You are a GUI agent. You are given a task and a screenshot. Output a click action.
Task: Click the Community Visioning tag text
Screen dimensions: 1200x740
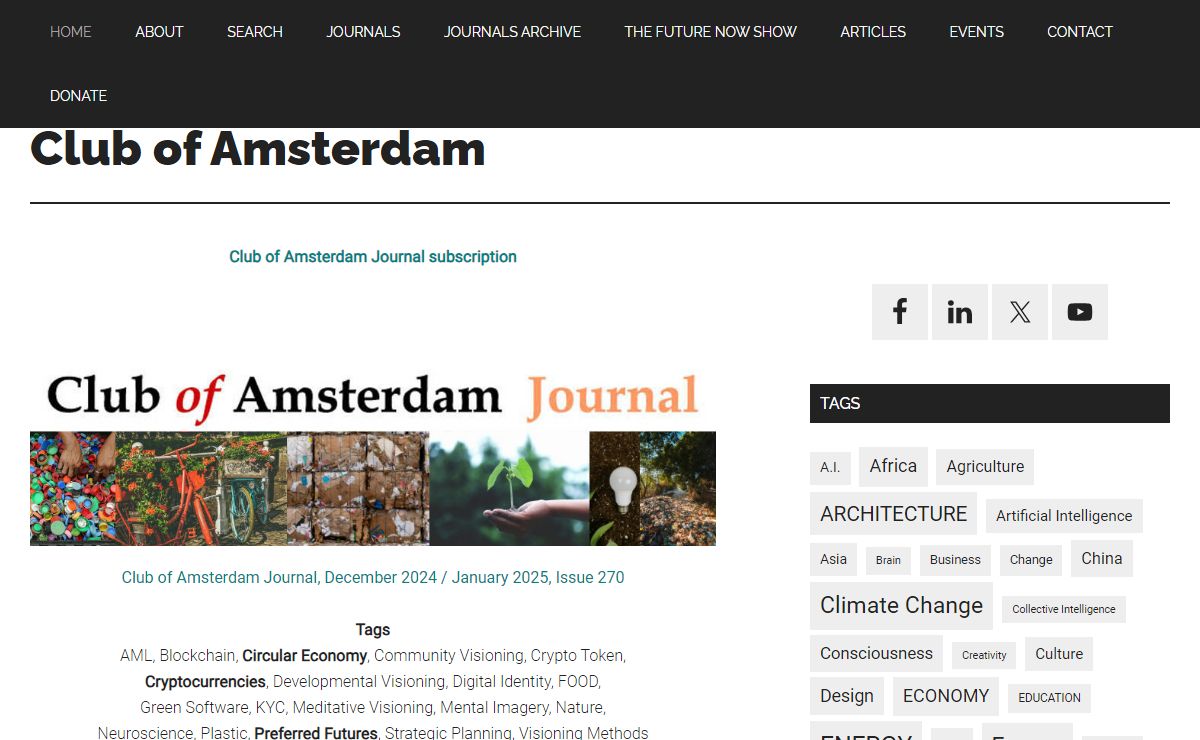click(x=448, y=656)
